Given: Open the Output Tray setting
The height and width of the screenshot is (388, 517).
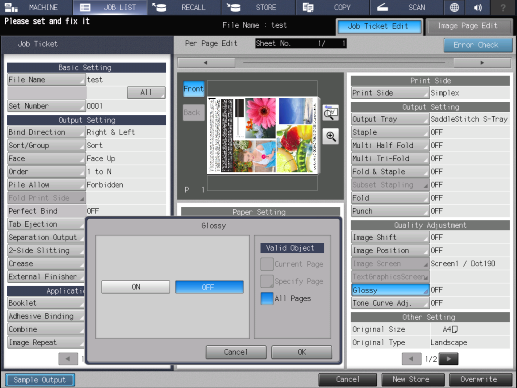Looking at the screenshot, I should point(390,119).
